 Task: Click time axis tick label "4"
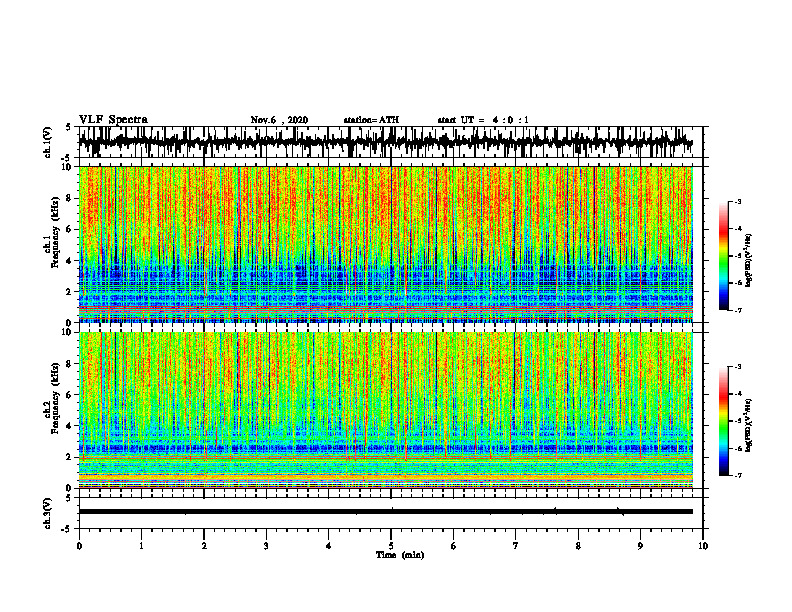[329, 546]
